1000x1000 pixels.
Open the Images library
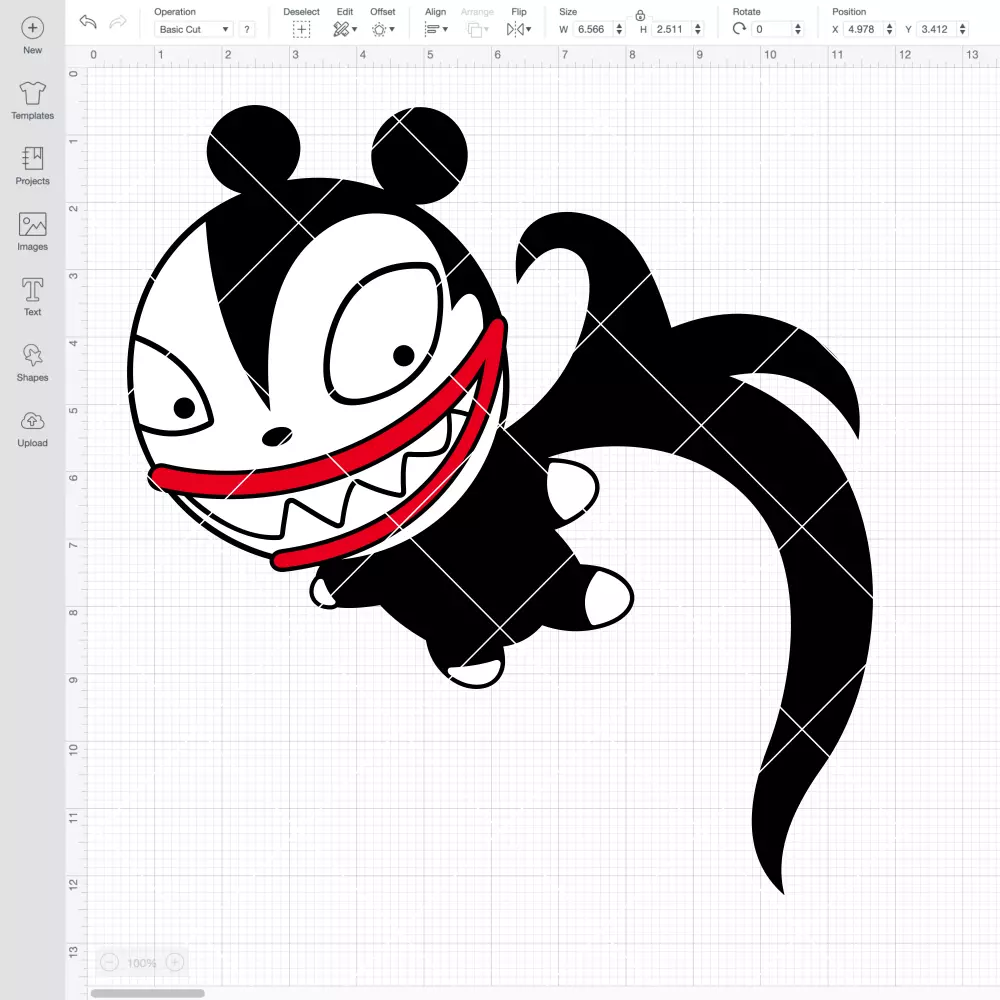[x=33, y=232]
